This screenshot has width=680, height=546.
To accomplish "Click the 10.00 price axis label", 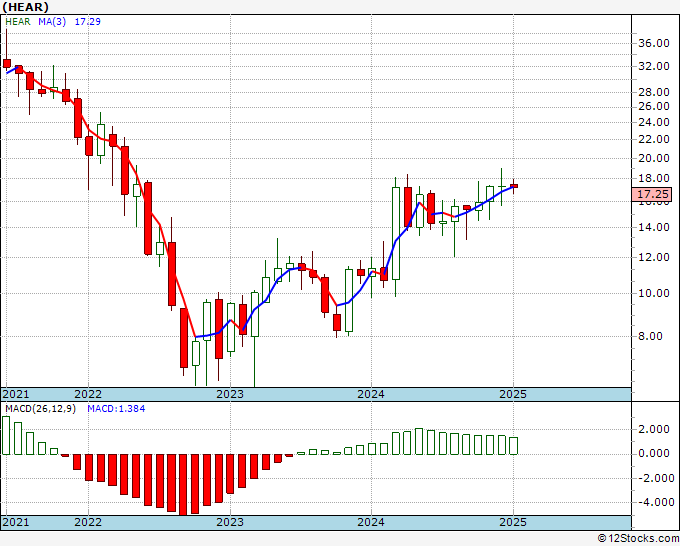I will pos(654,293).
